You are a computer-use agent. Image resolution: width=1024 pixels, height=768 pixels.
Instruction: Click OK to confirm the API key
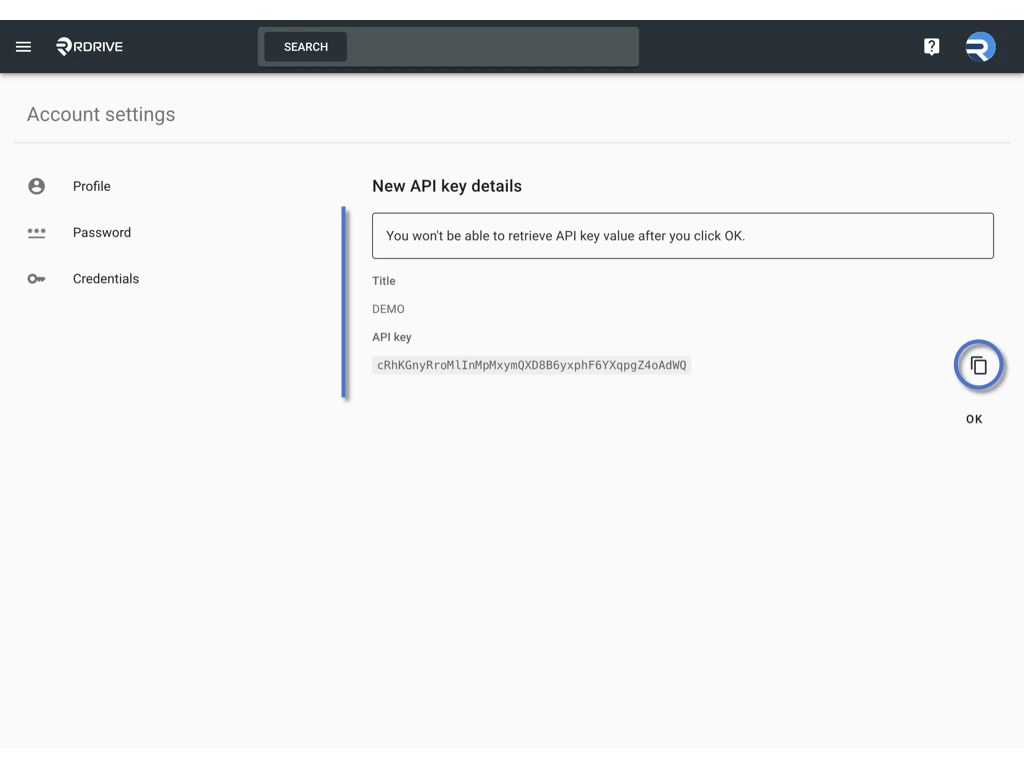[x=973, y=419]
